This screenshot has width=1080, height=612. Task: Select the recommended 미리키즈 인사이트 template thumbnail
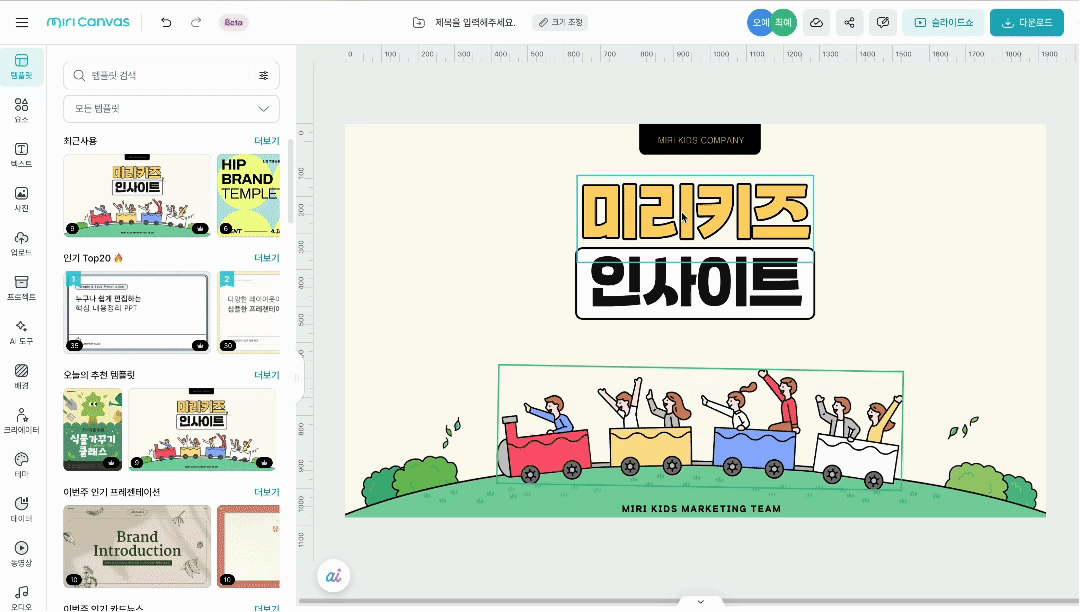(201, 430)
